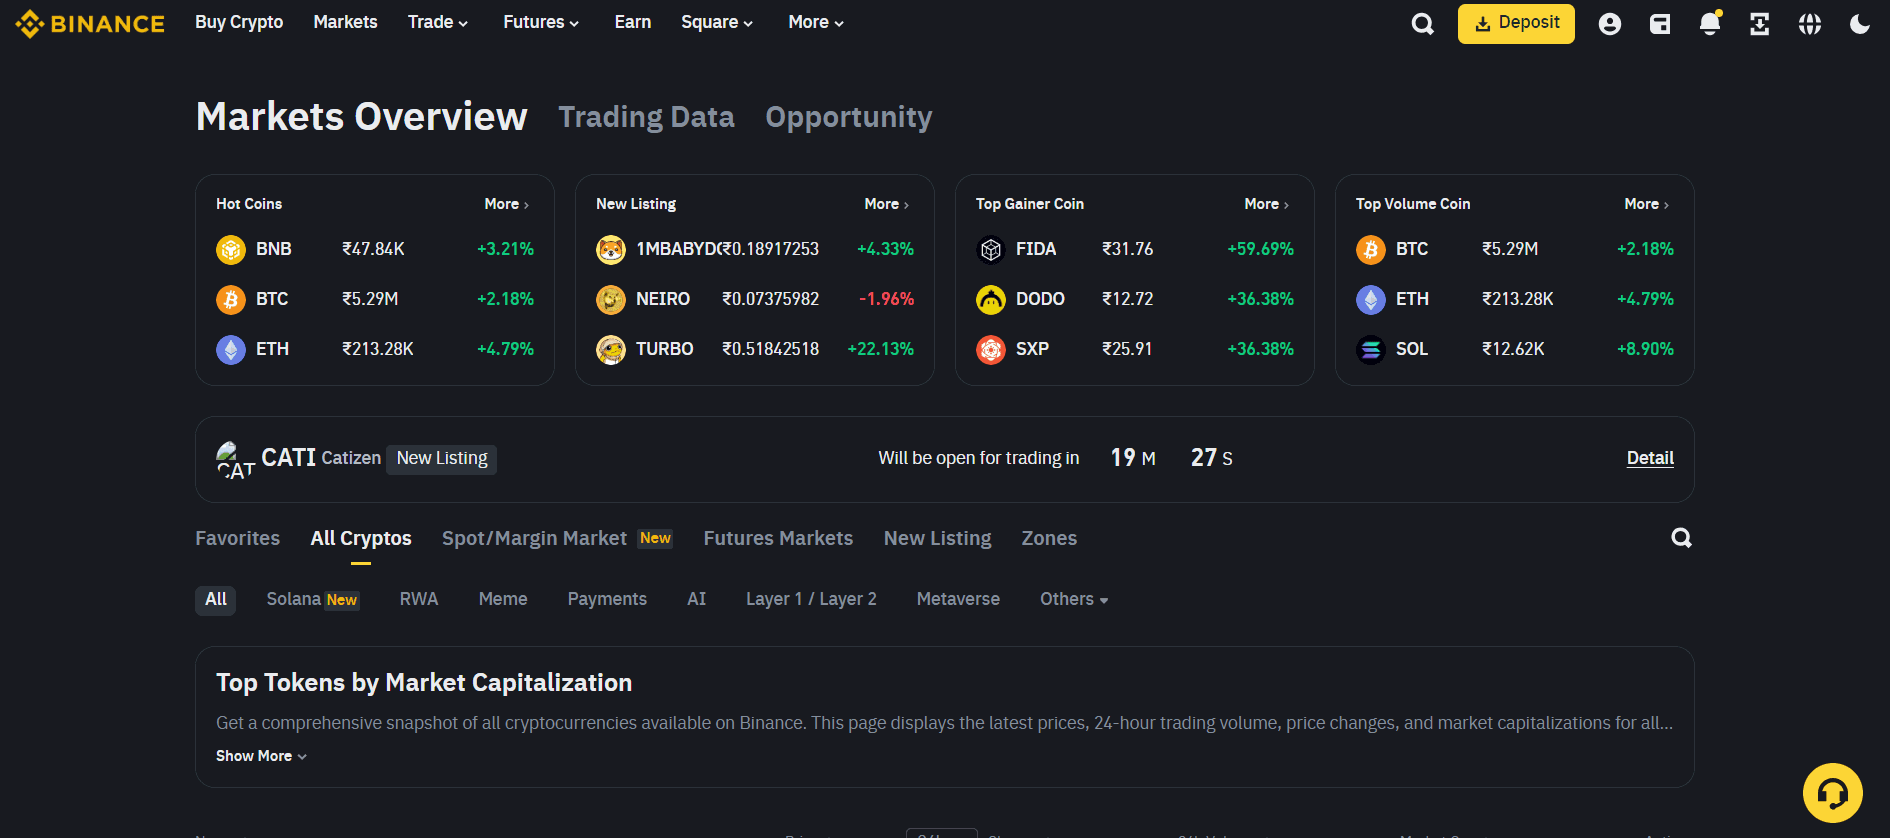The width and height of the screenshot is (1890, 838).
Task: Open the CATI Detail link
Action: [x=1650, y=458]
